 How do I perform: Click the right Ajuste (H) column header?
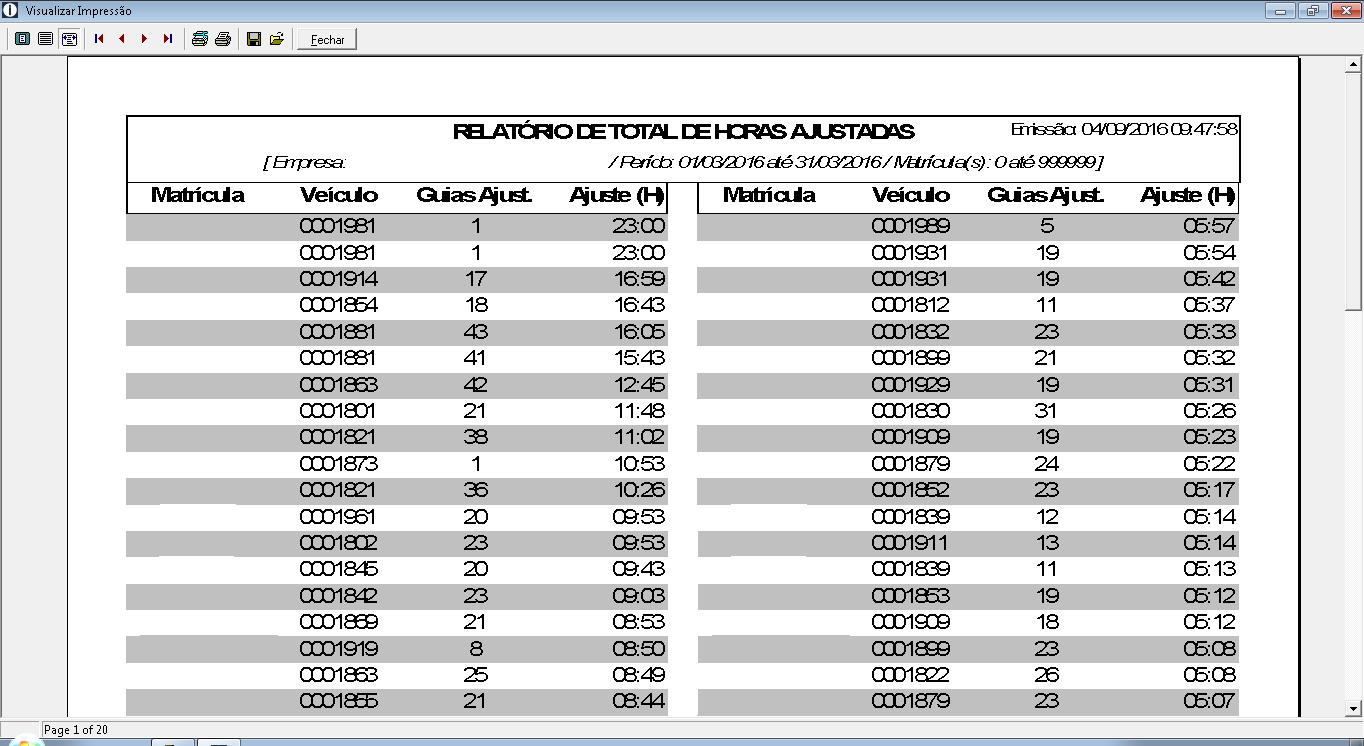click(x=1187, y=195)
